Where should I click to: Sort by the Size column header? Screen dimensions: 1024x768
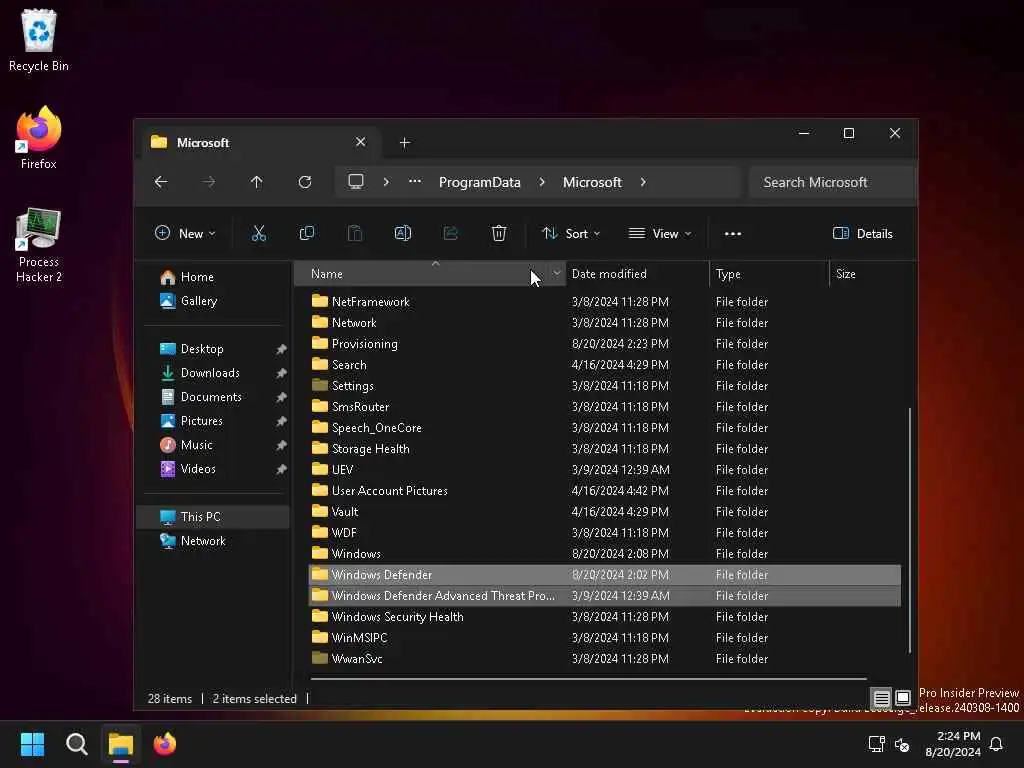click(x=871, y=274)
